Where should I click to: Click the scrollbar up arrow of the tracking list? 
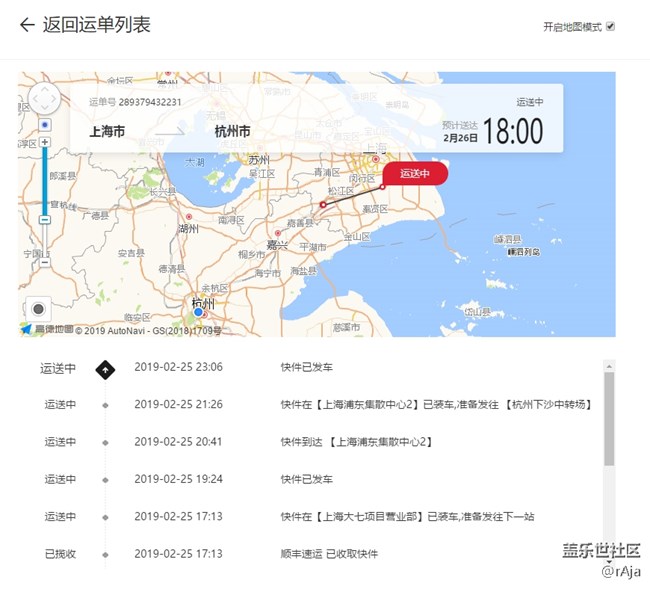(609, 366)
